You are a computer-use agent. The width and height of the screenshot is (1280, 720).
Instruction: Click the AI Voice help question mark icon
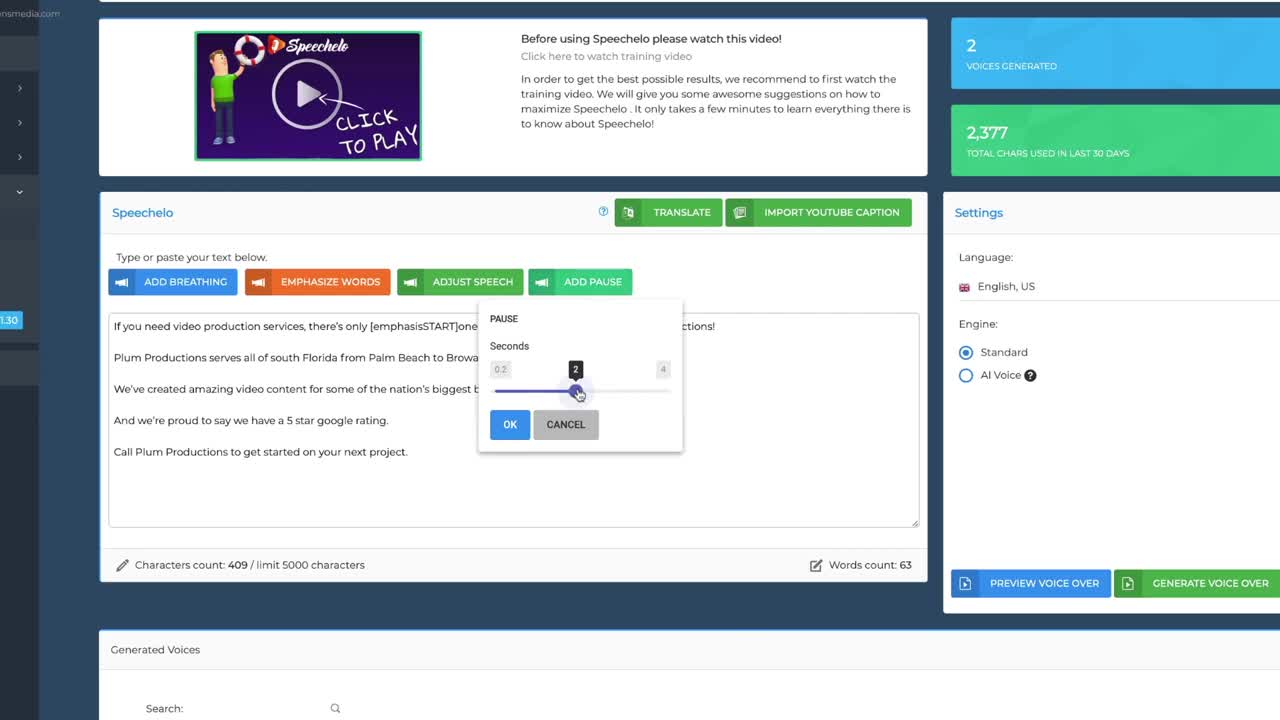[x=1030, y=376]
